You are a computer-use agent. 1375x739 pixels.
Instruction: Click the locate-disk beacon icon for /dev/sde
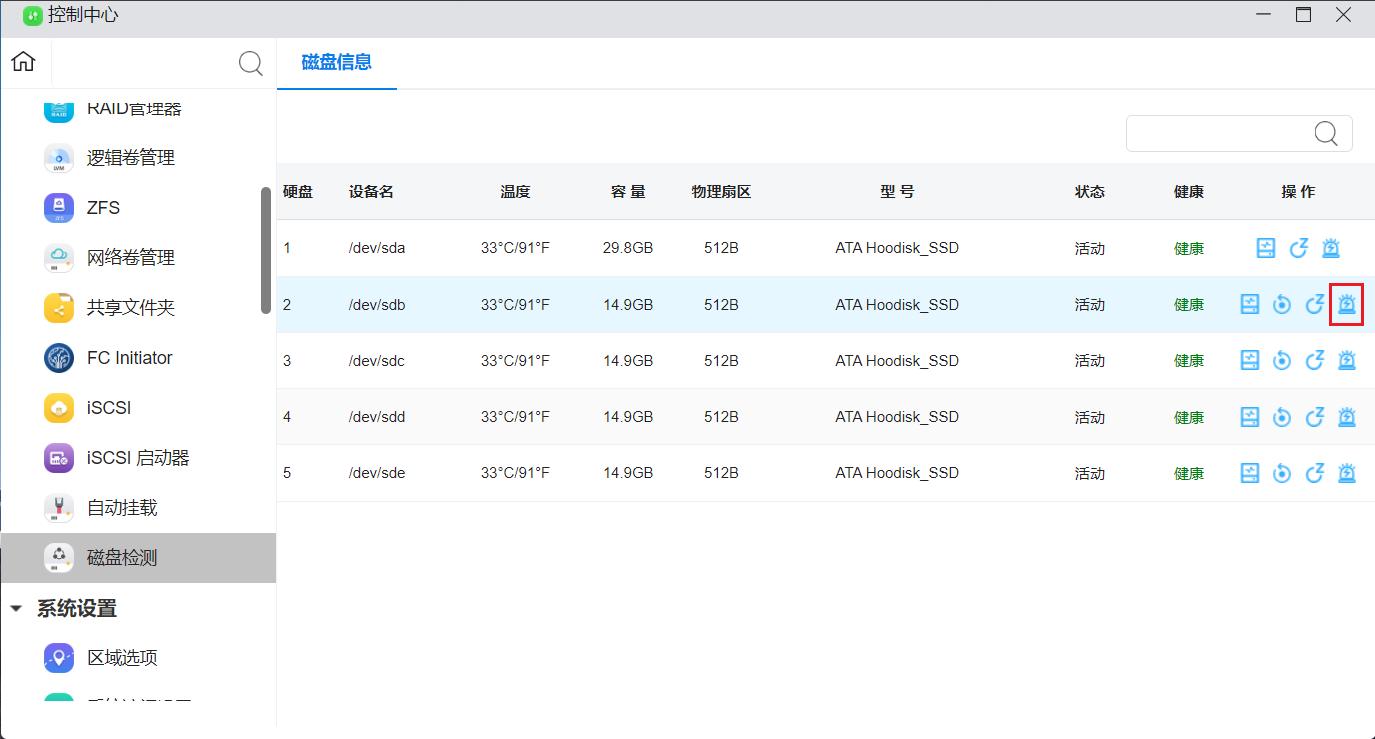point(1347,473)
